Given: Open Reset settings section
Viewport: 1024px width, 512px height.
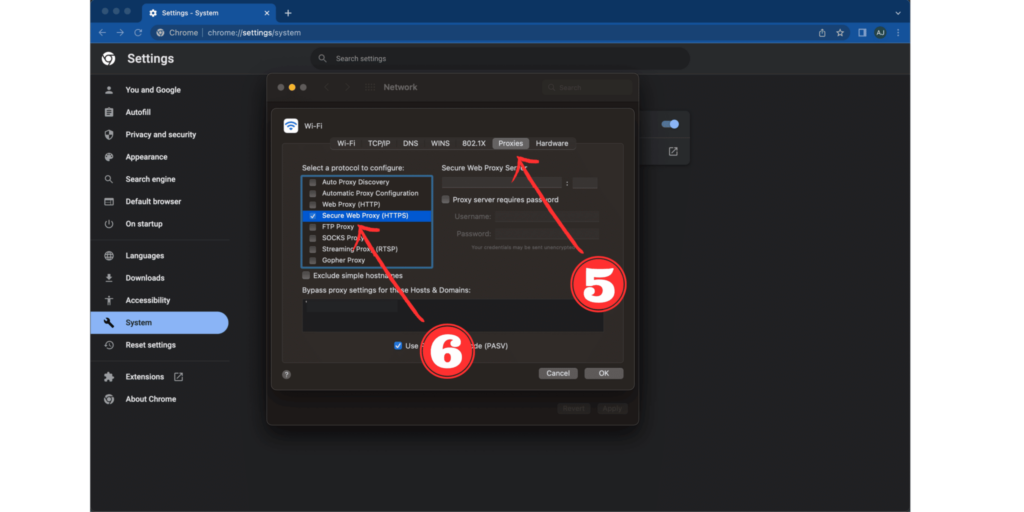Looking at the screenshot, I should [150, 345].
